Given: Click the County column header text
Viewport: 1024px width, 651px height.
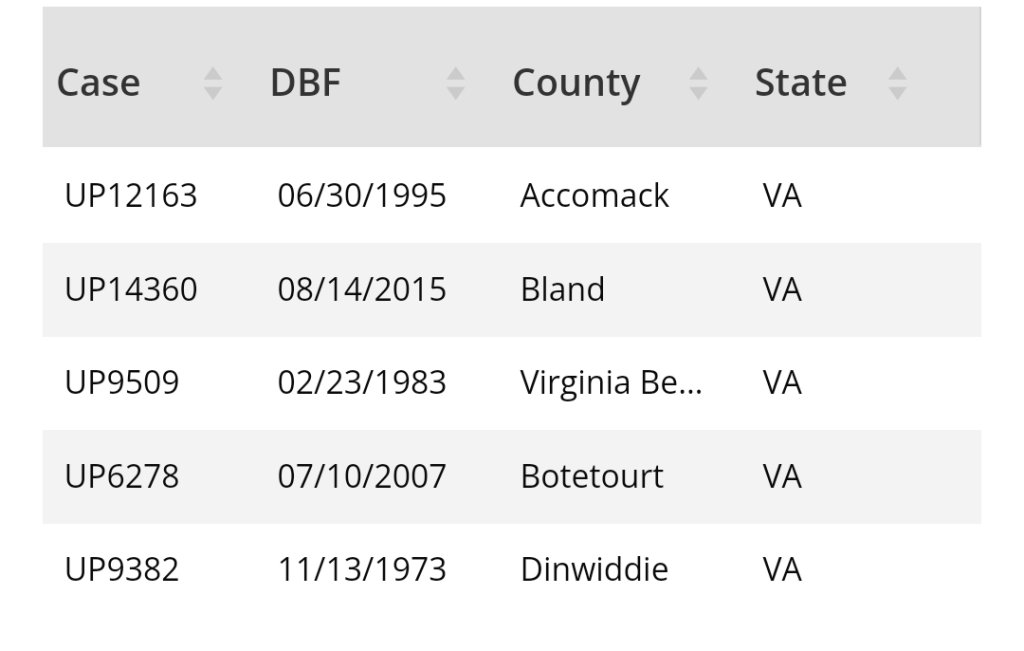Looking at the screenshot, I should coord(576,83).
